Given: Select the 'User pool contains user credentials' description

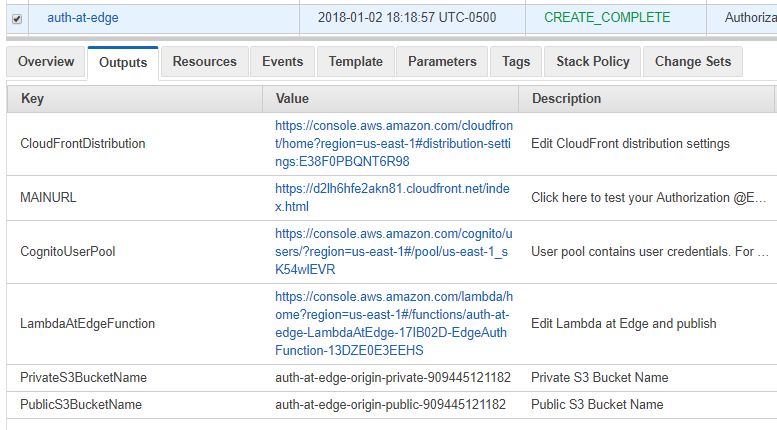Looking at the screenshot, I should point(650,252).
